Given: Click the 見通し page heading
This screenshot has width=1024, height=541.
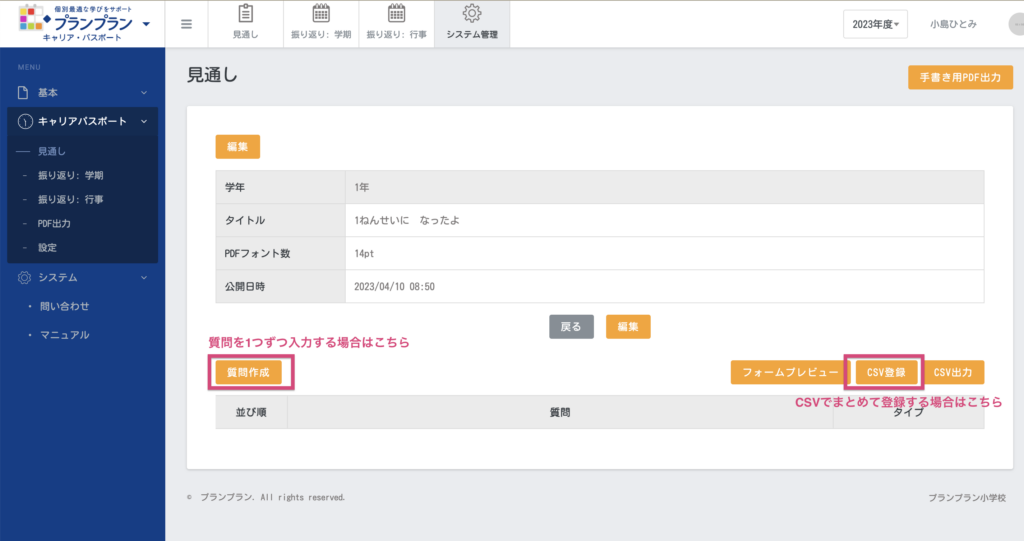Looking at the screenshot, I should coord(212,75).
